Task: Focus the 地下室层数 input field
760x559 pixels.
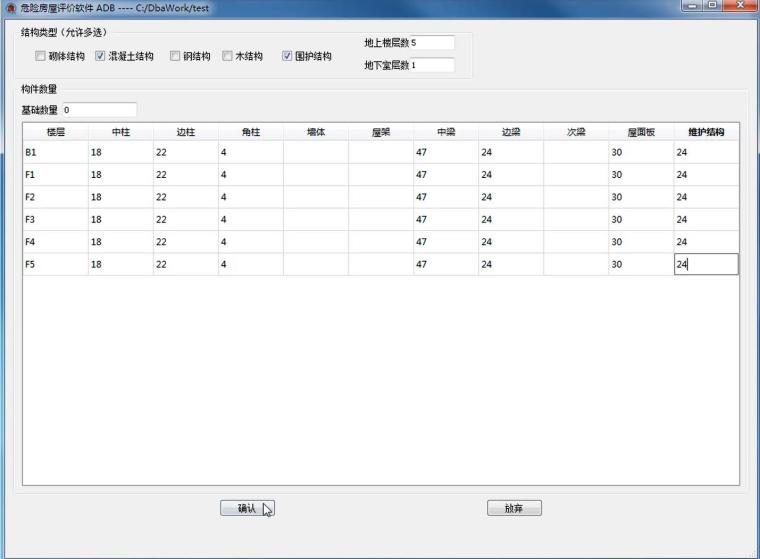Action: coord(431,65)
